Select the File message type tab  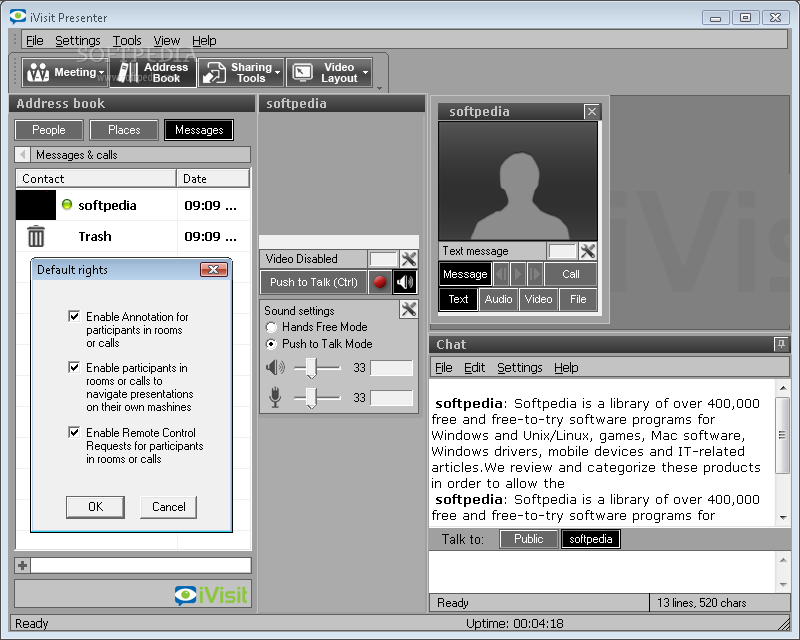578,299
